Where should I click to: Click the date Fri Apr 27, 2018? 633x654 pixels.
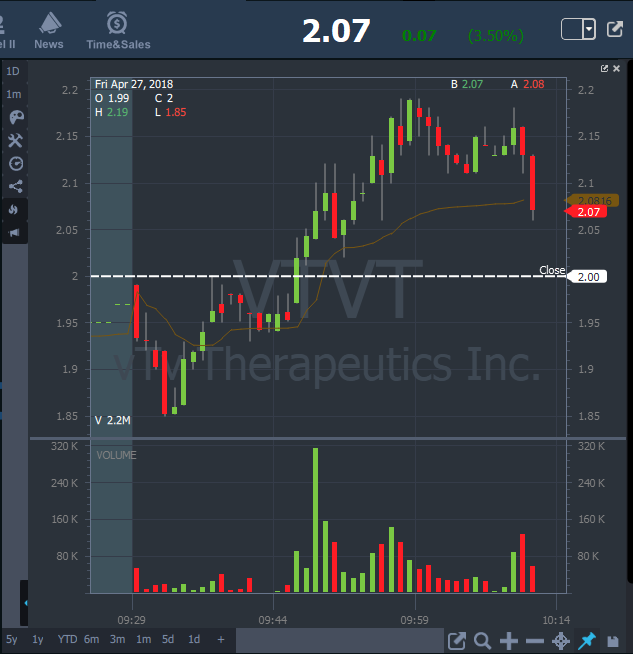(134, 84)
